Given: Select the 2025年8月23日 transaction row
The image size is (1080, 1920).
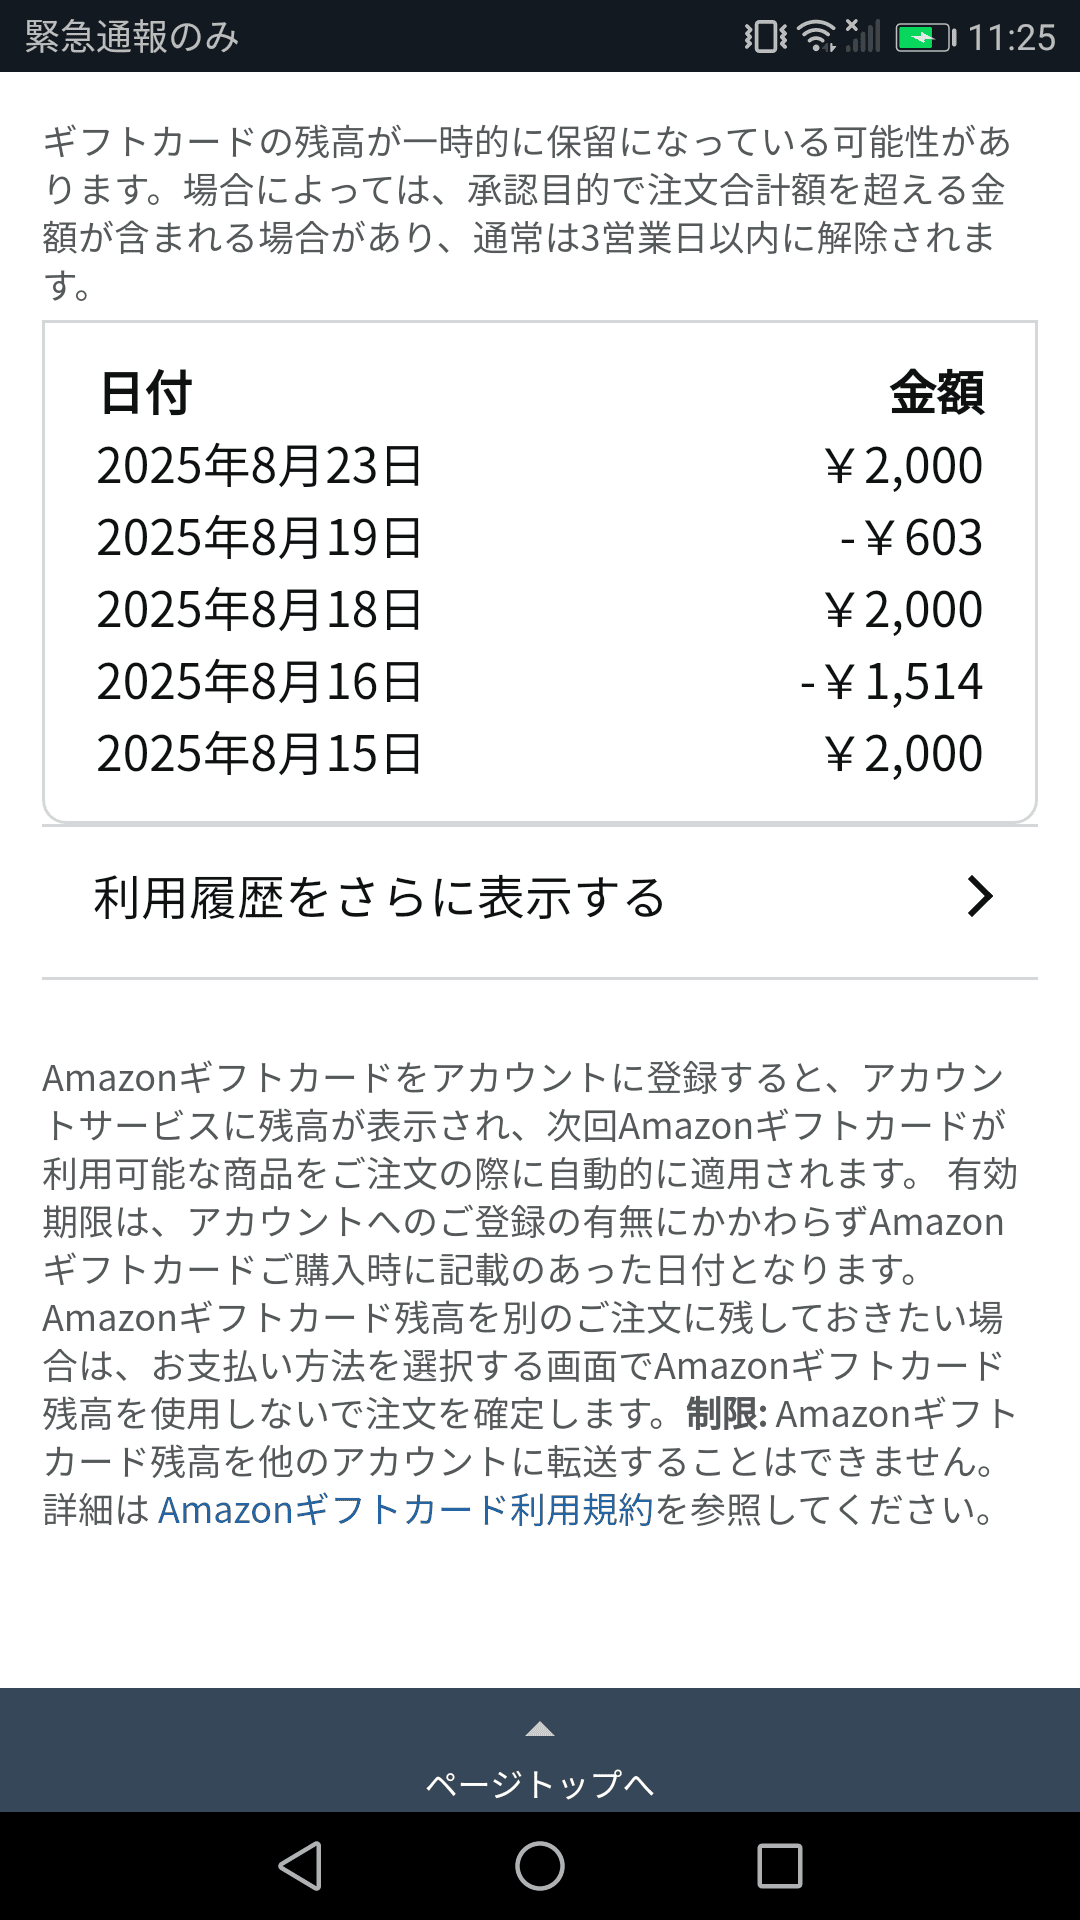Looking at the screenshot, I should click(x=540, y=466).
